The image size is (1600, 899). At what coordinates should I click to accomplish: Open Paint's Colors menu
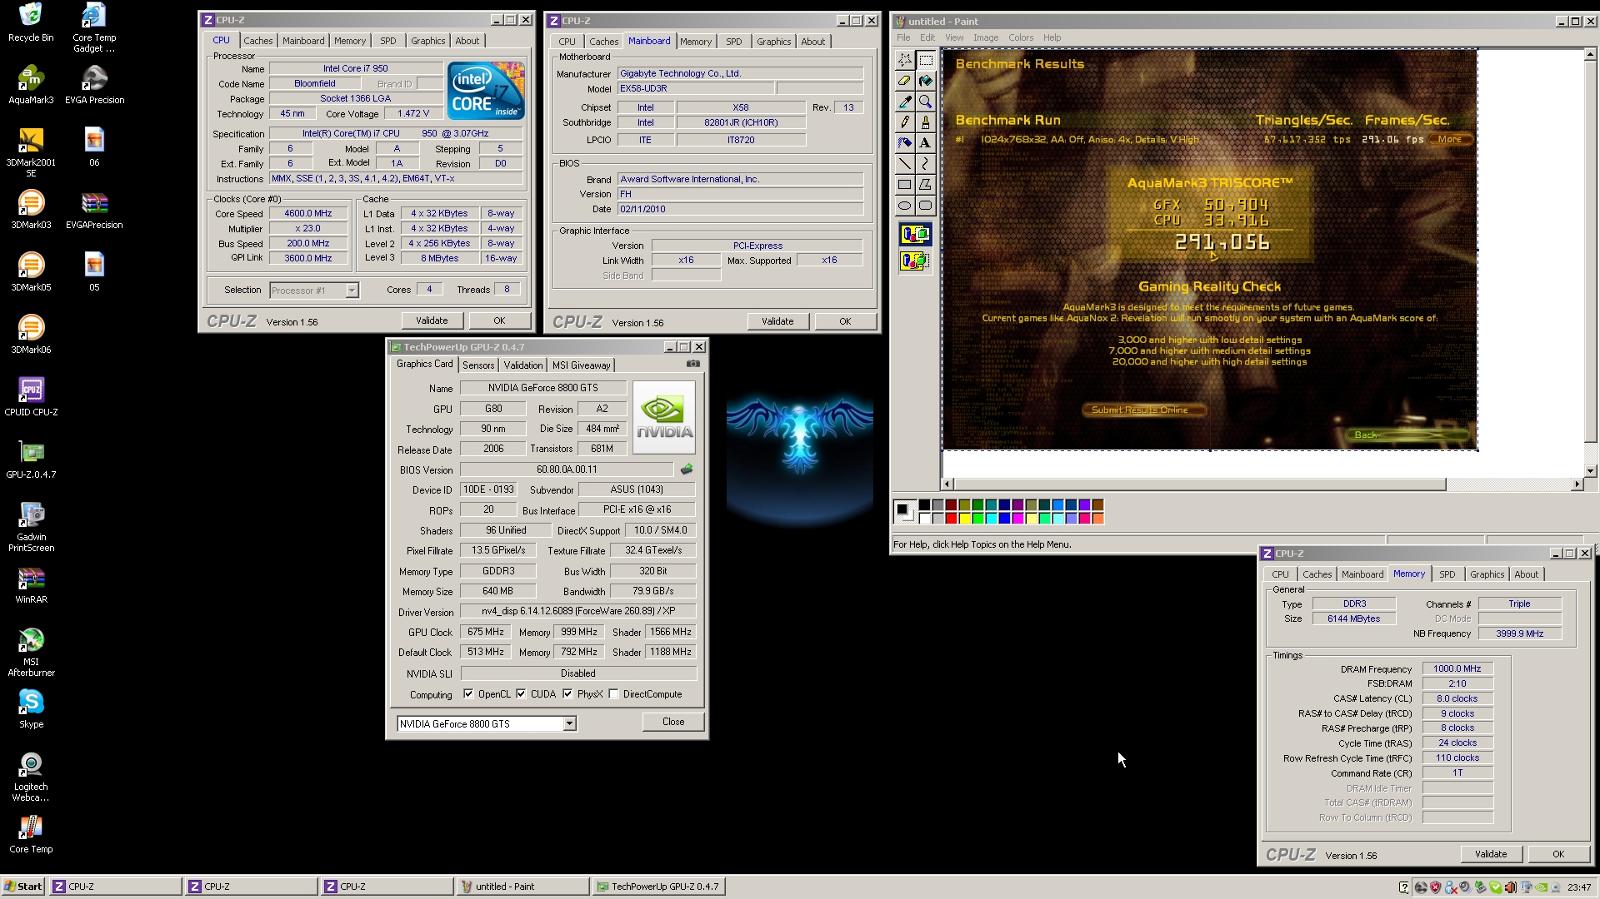tap(1021, 38)
